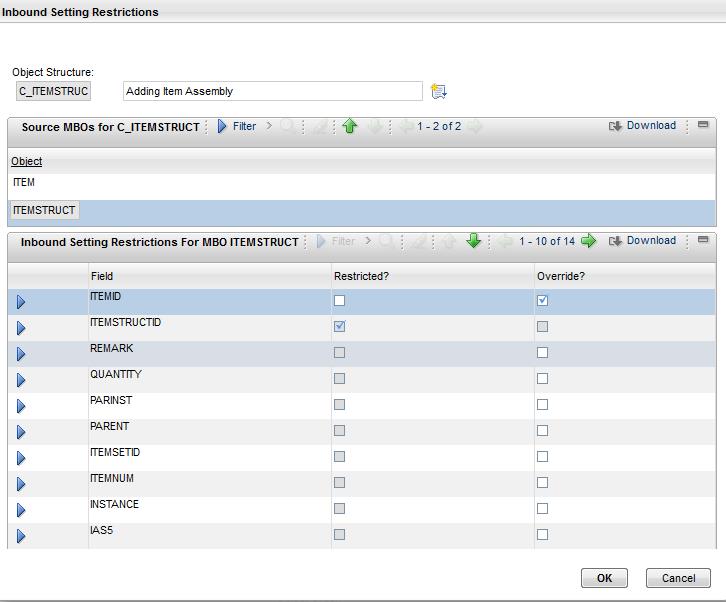
Task: Enable Override for the QUANTITY field
Action: tap(542, 378)
